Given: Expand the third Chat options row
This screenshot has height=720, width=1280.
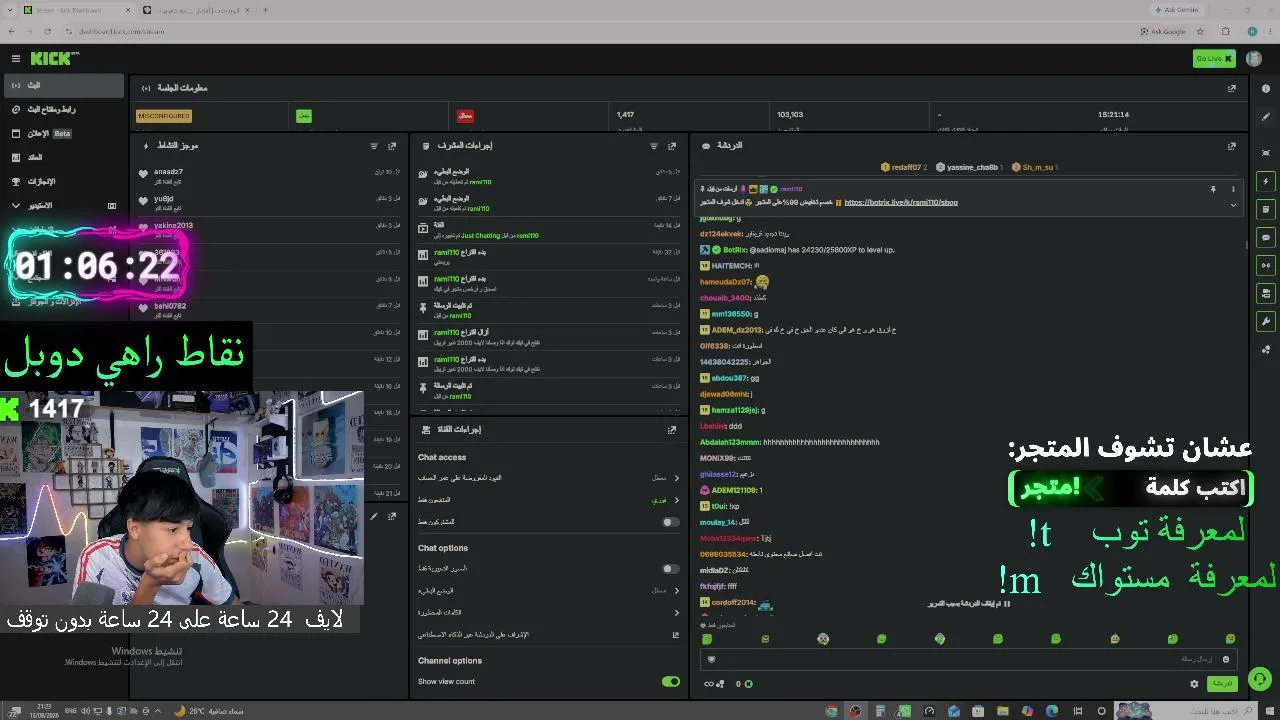Looking at the screenshot, I should pos(548,613).
